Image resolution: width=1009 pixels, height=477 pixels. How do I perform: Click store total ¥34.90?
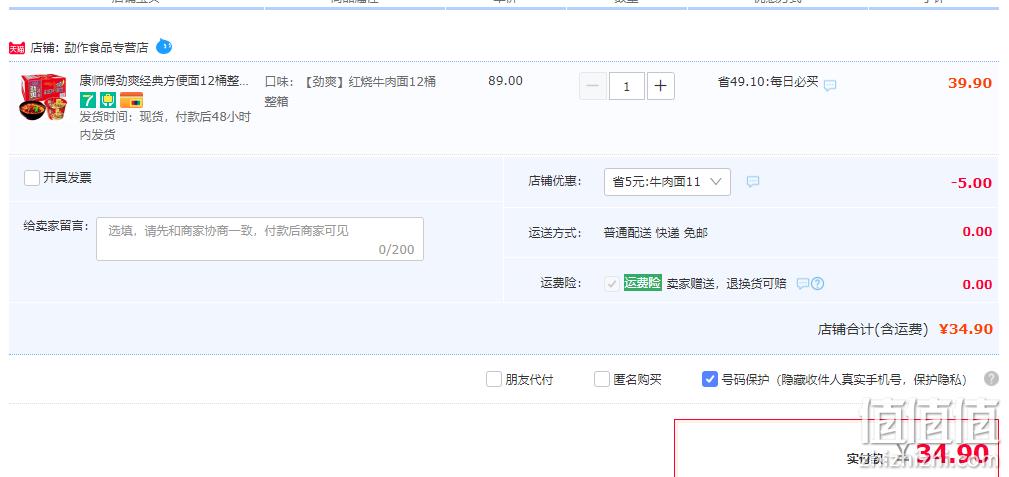[x=966, y=330]
